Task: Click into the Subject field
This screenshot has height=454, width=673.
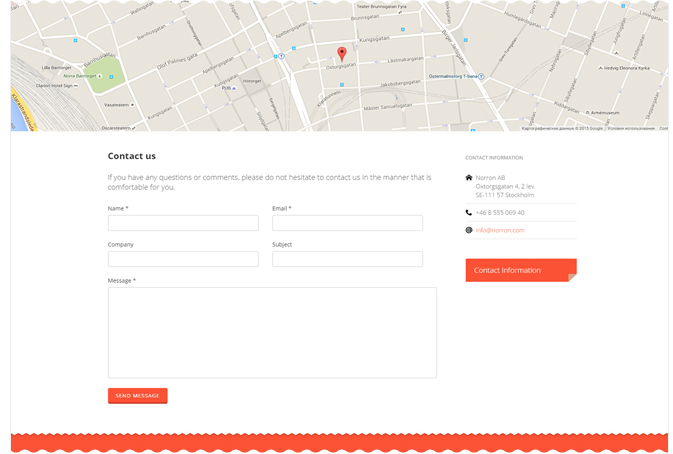Action: [347, 259]
